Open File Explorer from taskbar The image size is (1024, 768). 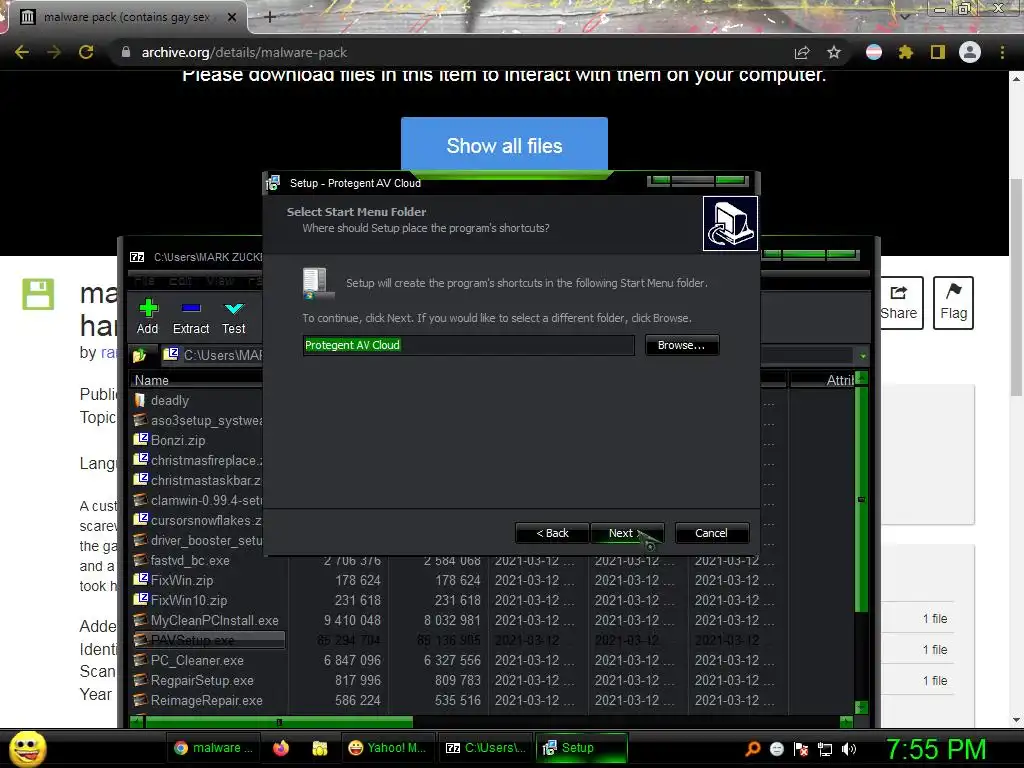click(319, 748)
